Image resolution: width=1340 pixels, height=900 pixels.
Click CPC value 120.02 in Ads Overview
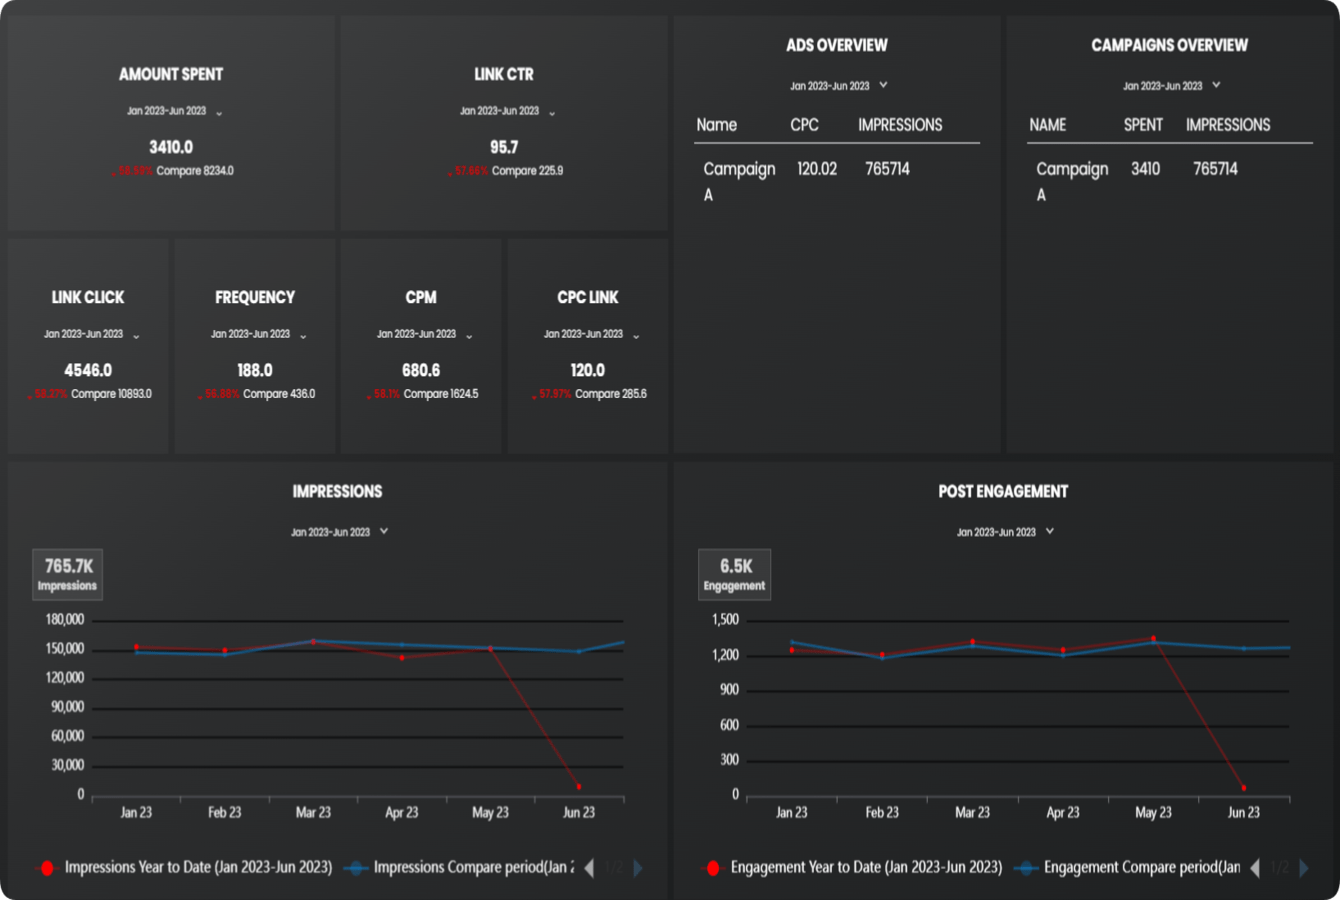[817, 169]
